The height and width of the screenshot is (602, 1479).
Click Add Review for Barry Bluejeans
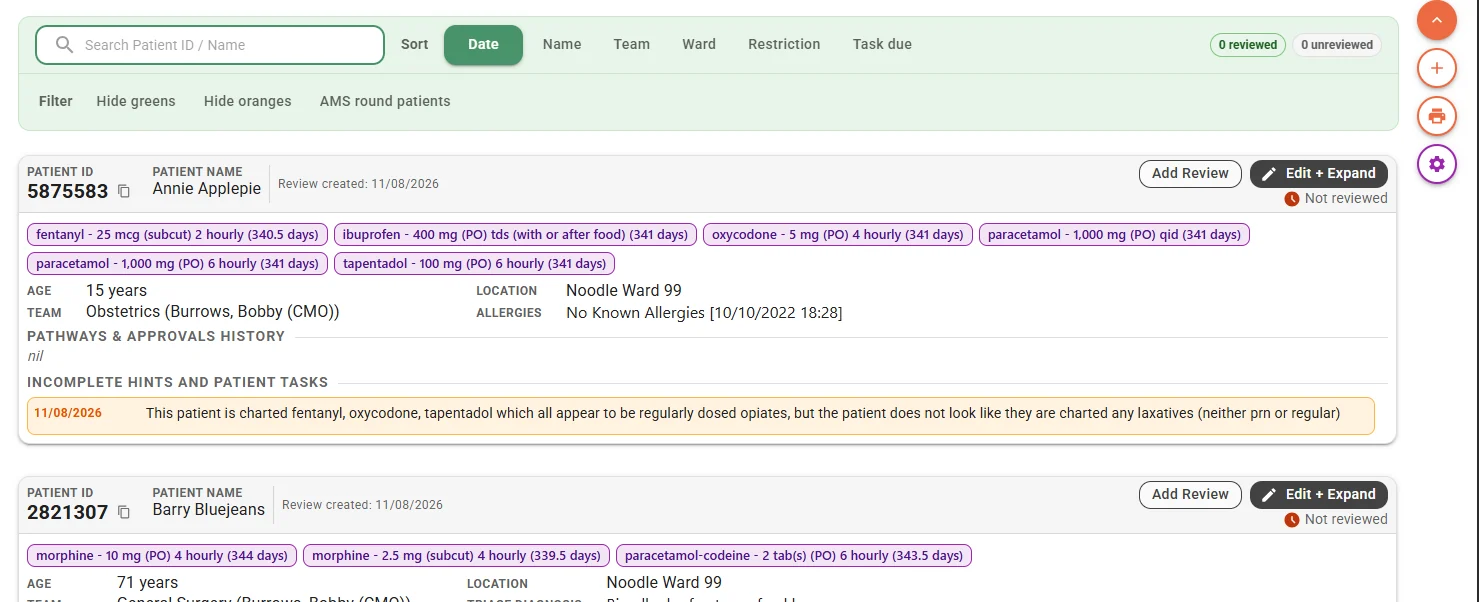pos(1190,495)
